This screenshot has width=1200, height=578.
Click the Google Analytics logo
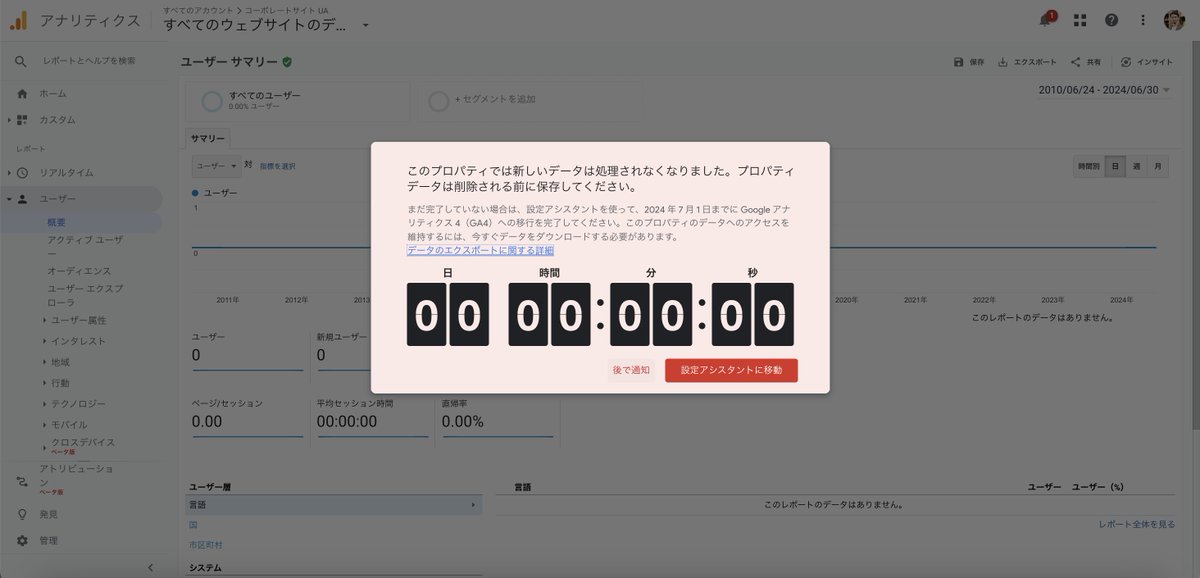(x=20, y=19)
